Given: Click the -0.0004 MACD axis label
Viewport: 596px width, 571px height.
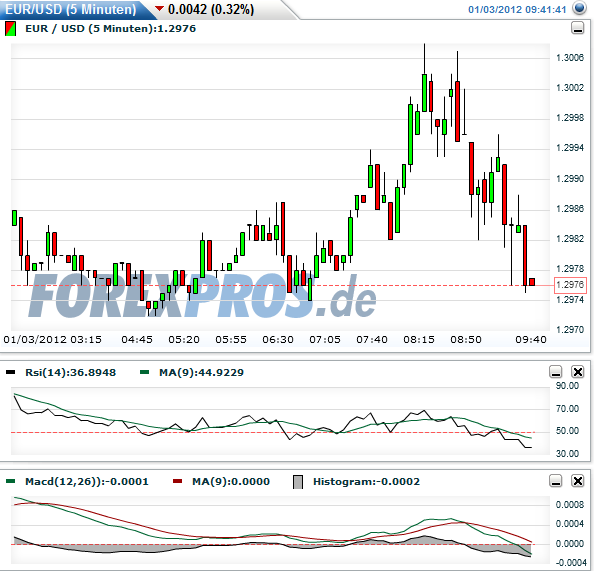Looking at the screenshot, I should pyautogui.click(x=571, y=563).
